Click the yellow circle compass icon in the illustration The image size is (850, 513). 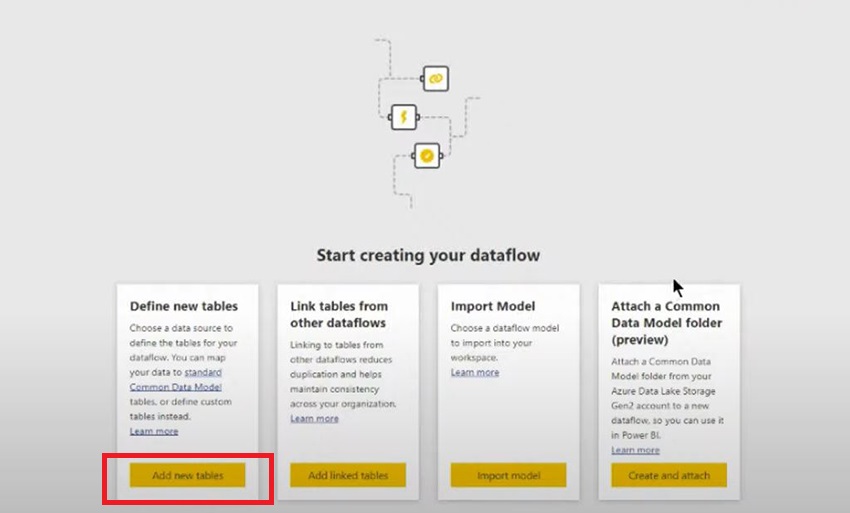[x=427, y=156]
